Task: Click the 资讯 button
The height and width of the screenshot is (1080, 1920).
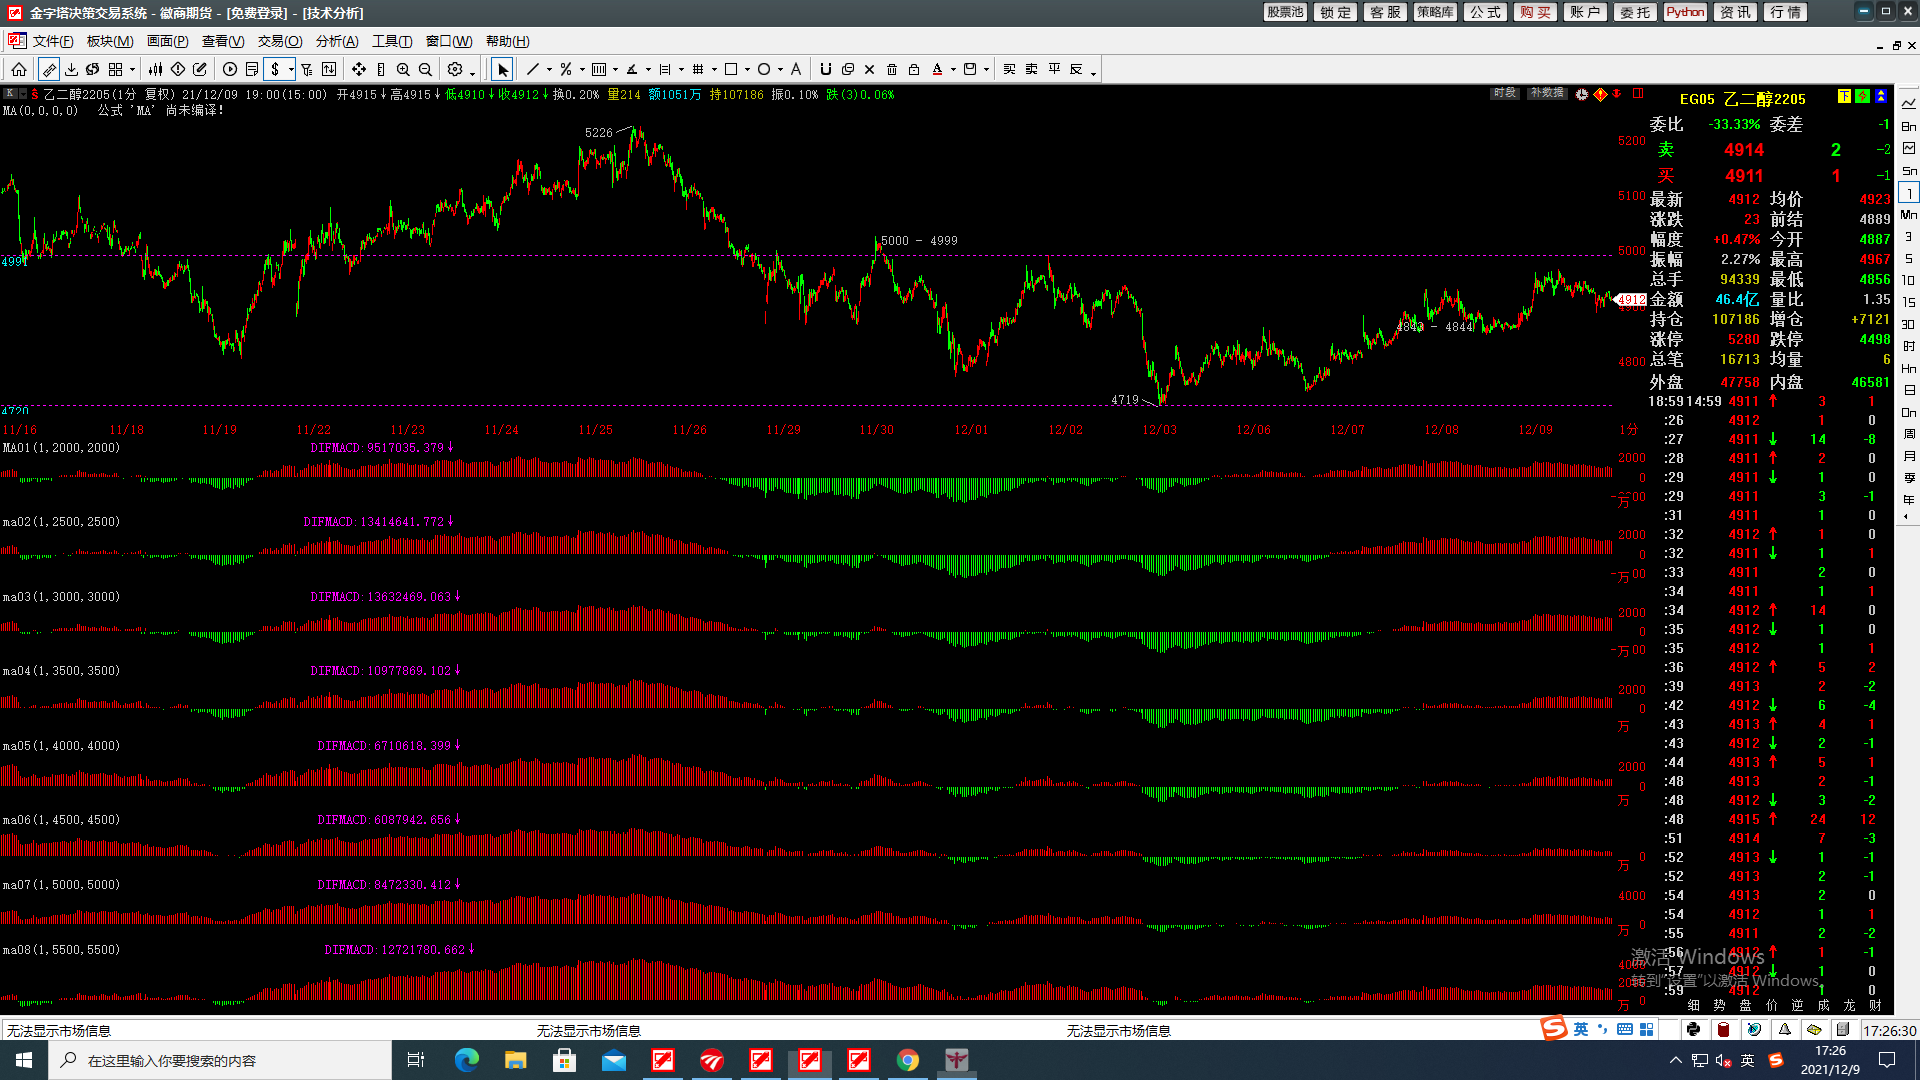Action: pyautogui.click(x=1735, y=12)
